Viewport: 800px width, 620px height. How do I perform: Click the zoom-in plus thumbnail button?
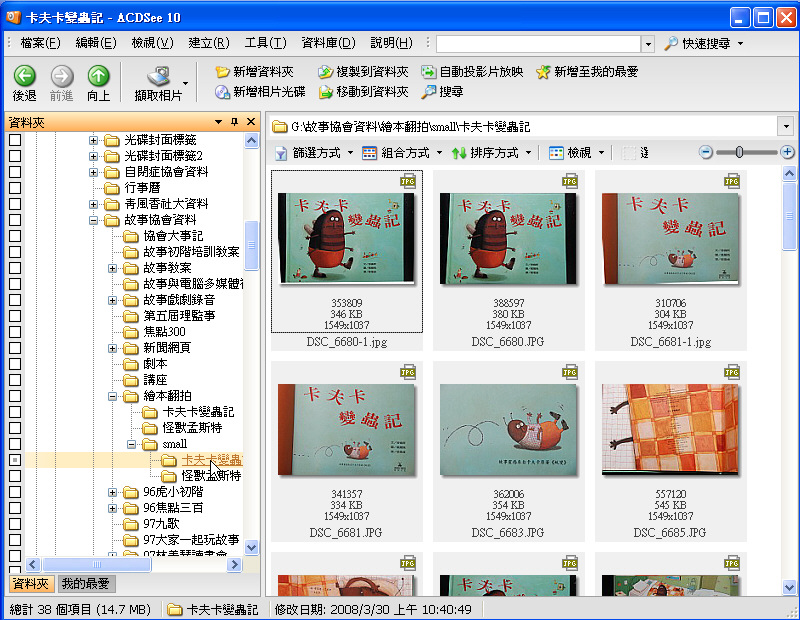pos(787,152)
